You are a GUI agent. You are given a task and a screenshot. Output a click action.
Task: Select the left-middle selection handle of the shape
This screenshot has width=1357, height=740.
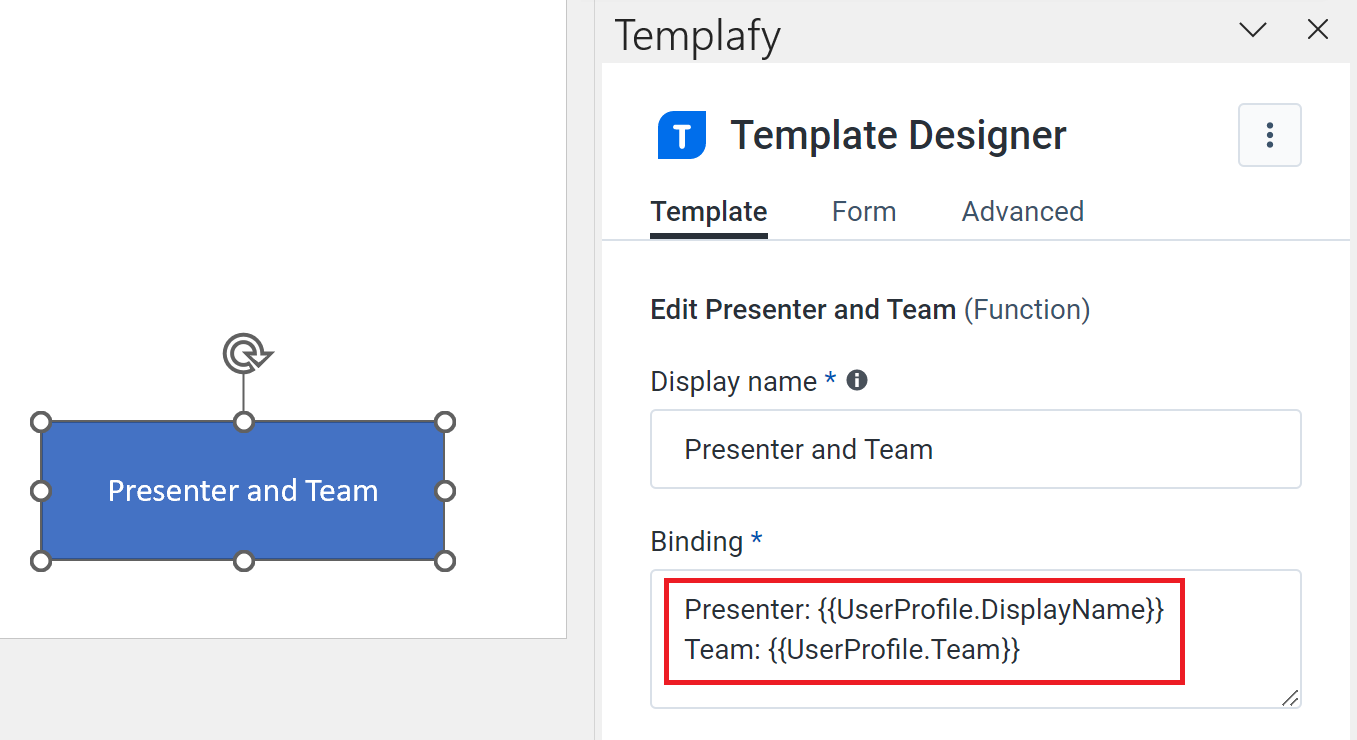click(x=40, y=491)
